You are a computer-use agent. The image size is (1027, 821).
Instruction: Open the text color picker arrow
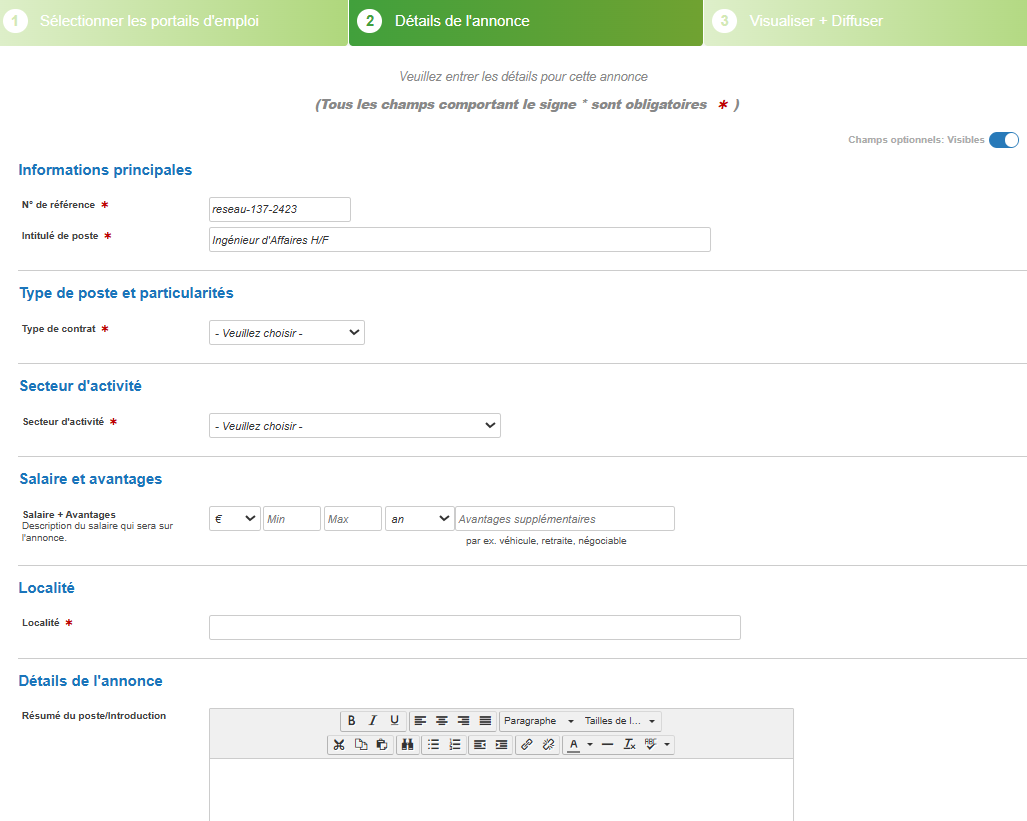pos(590,745)
